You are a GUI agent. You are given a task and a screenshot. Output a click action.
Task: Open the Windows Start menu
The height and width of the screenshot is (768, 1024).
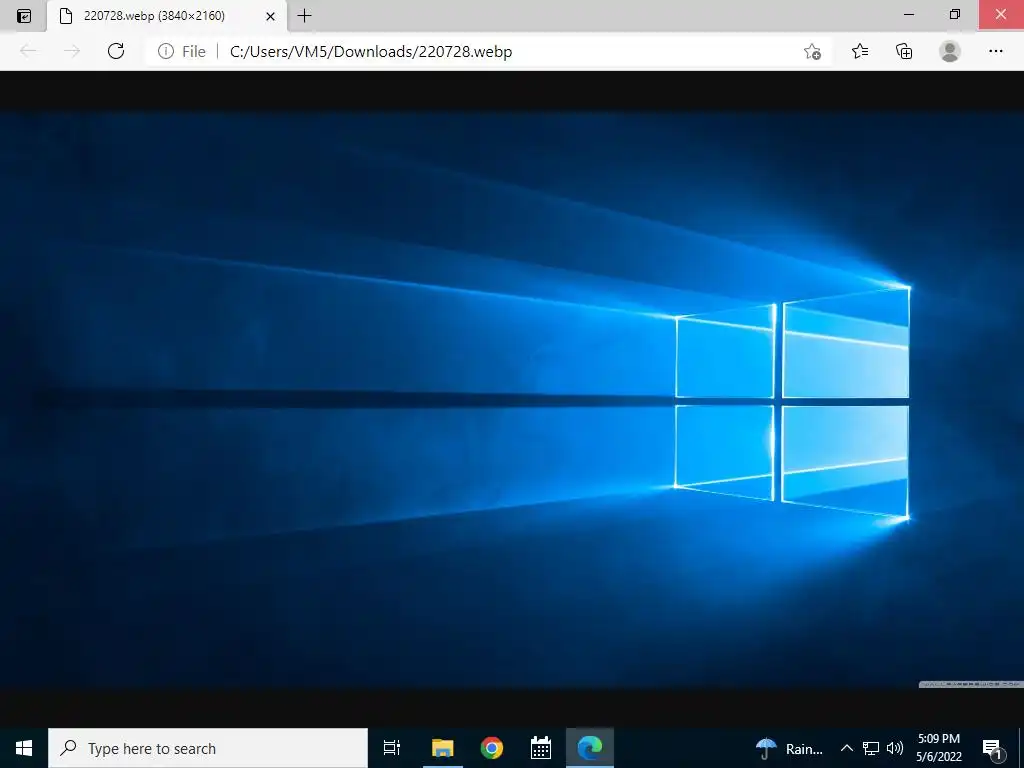[24, 748]
